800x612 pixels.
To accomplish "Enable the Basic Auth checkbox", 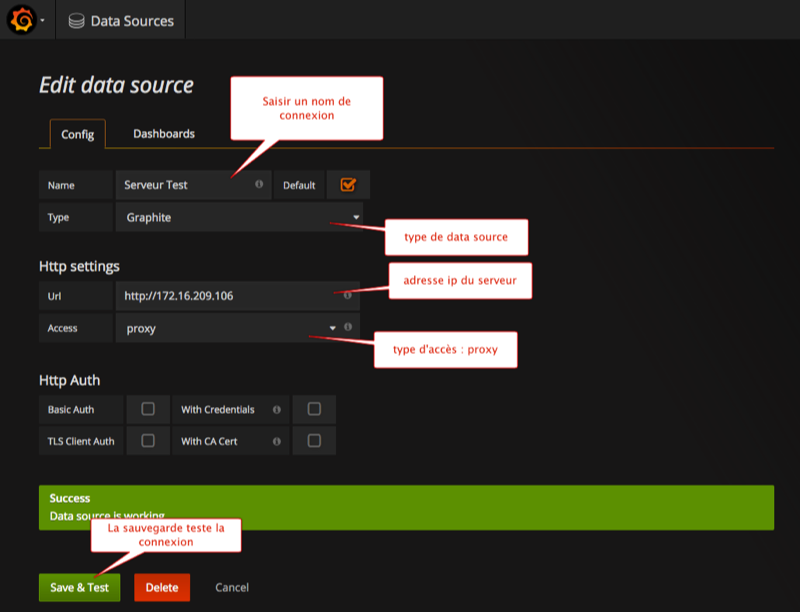I will point(148,409).
